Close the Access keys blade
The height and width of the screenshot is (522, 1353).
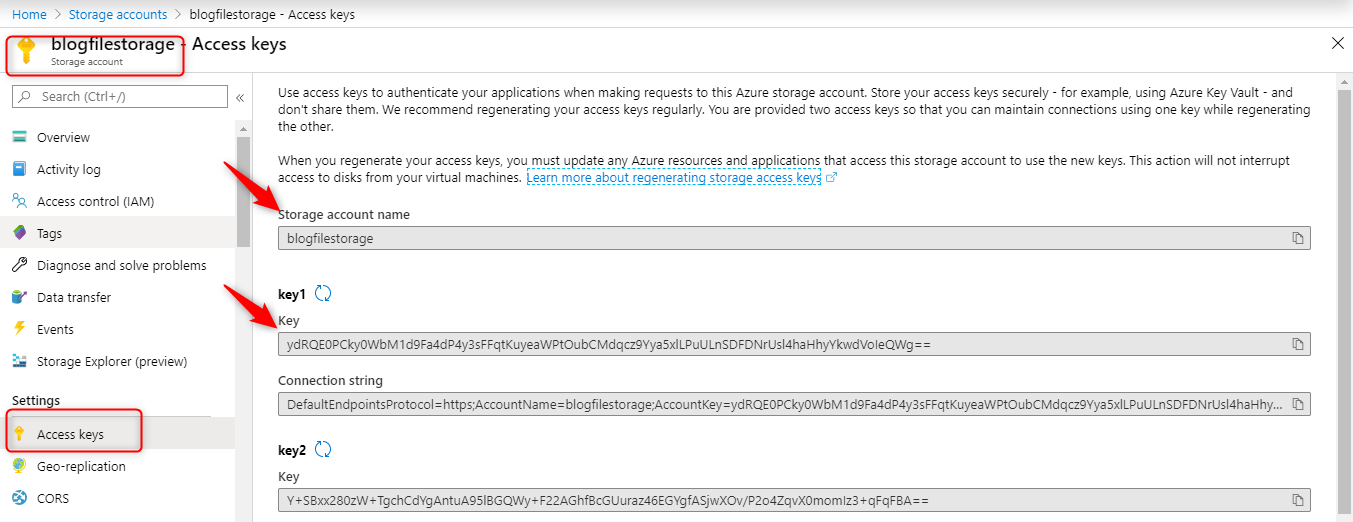point(1338,43)
